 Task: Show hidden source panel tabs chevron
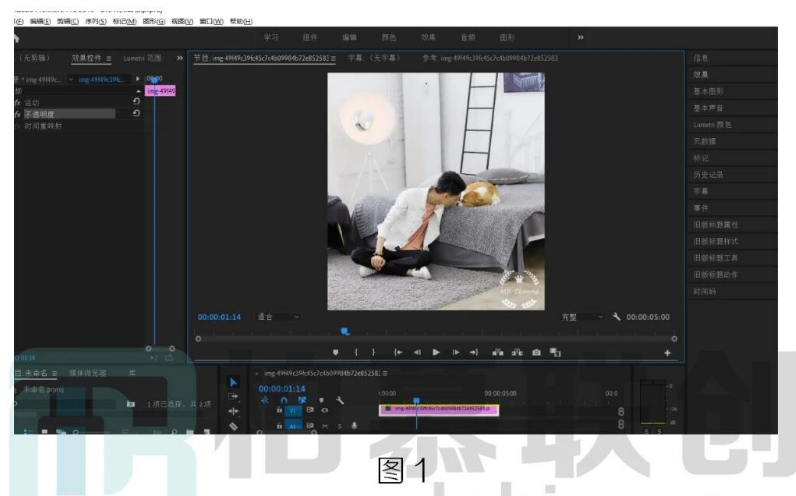pyautogui.click(x=180, y=58)
